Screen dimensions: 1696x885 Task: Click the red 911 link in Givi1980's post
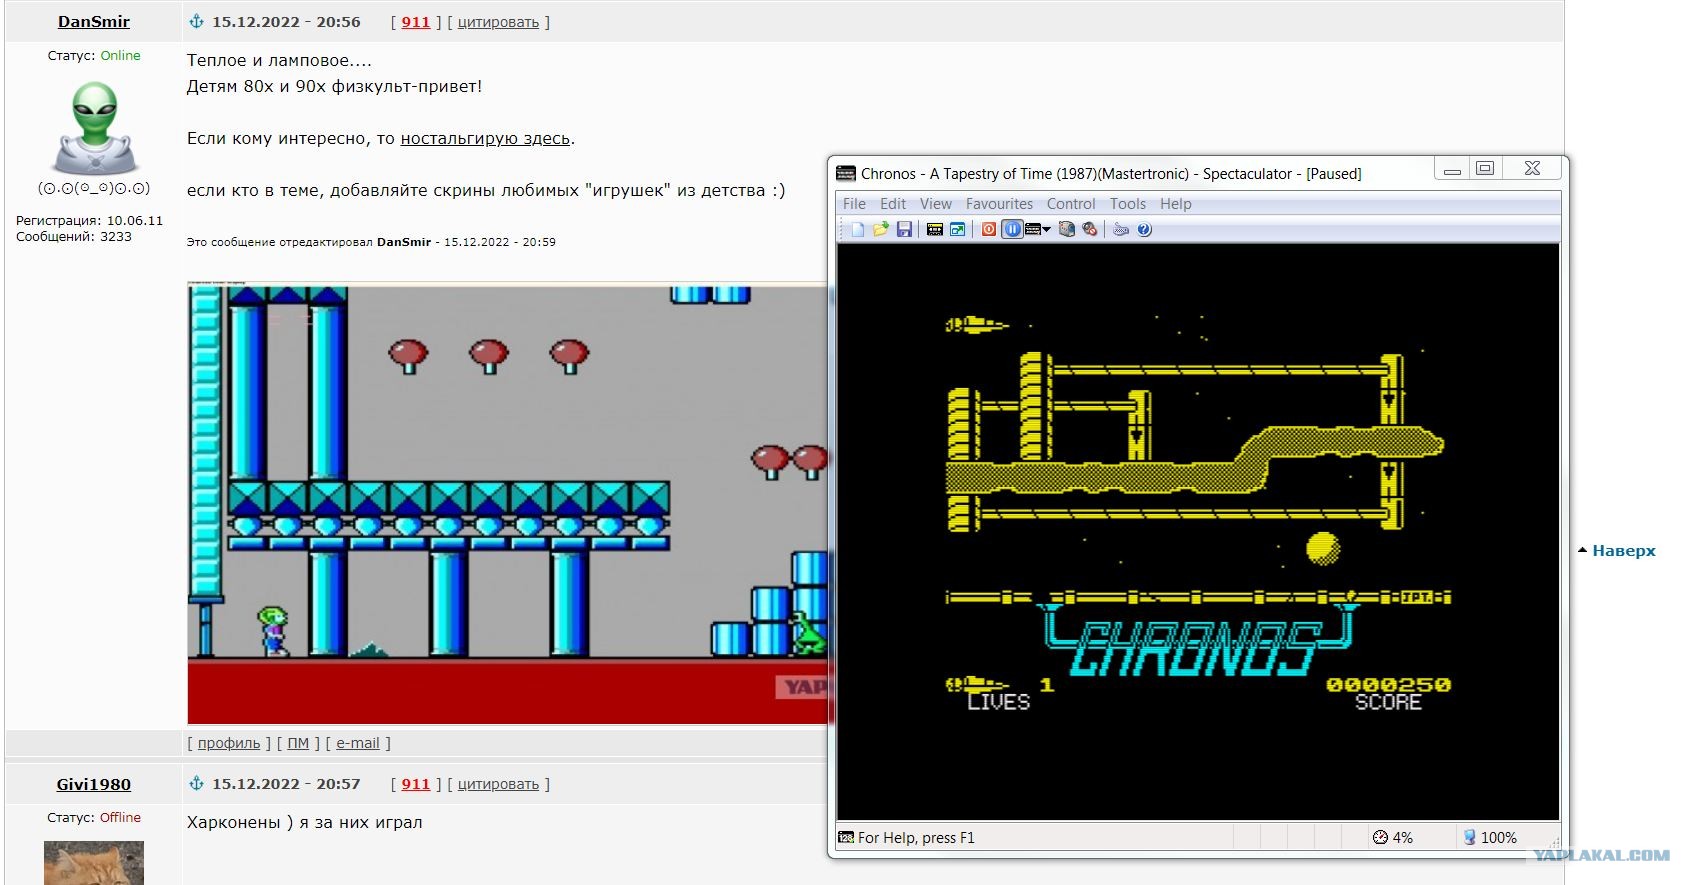click(415, 784)
